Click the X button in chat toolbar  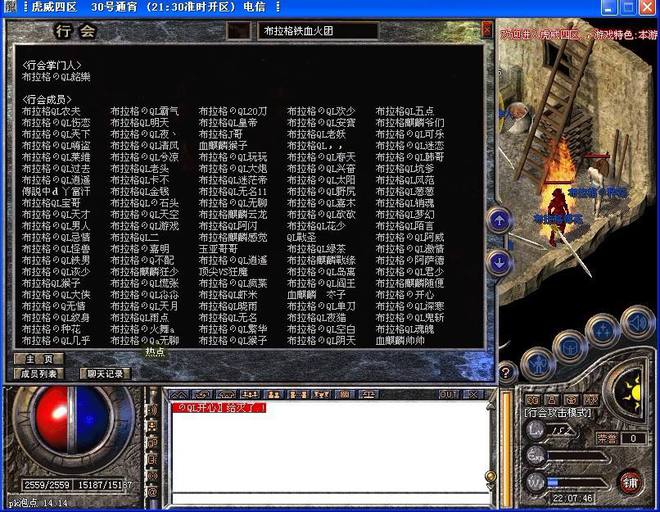pyautogui.click(x=473, y=395)
